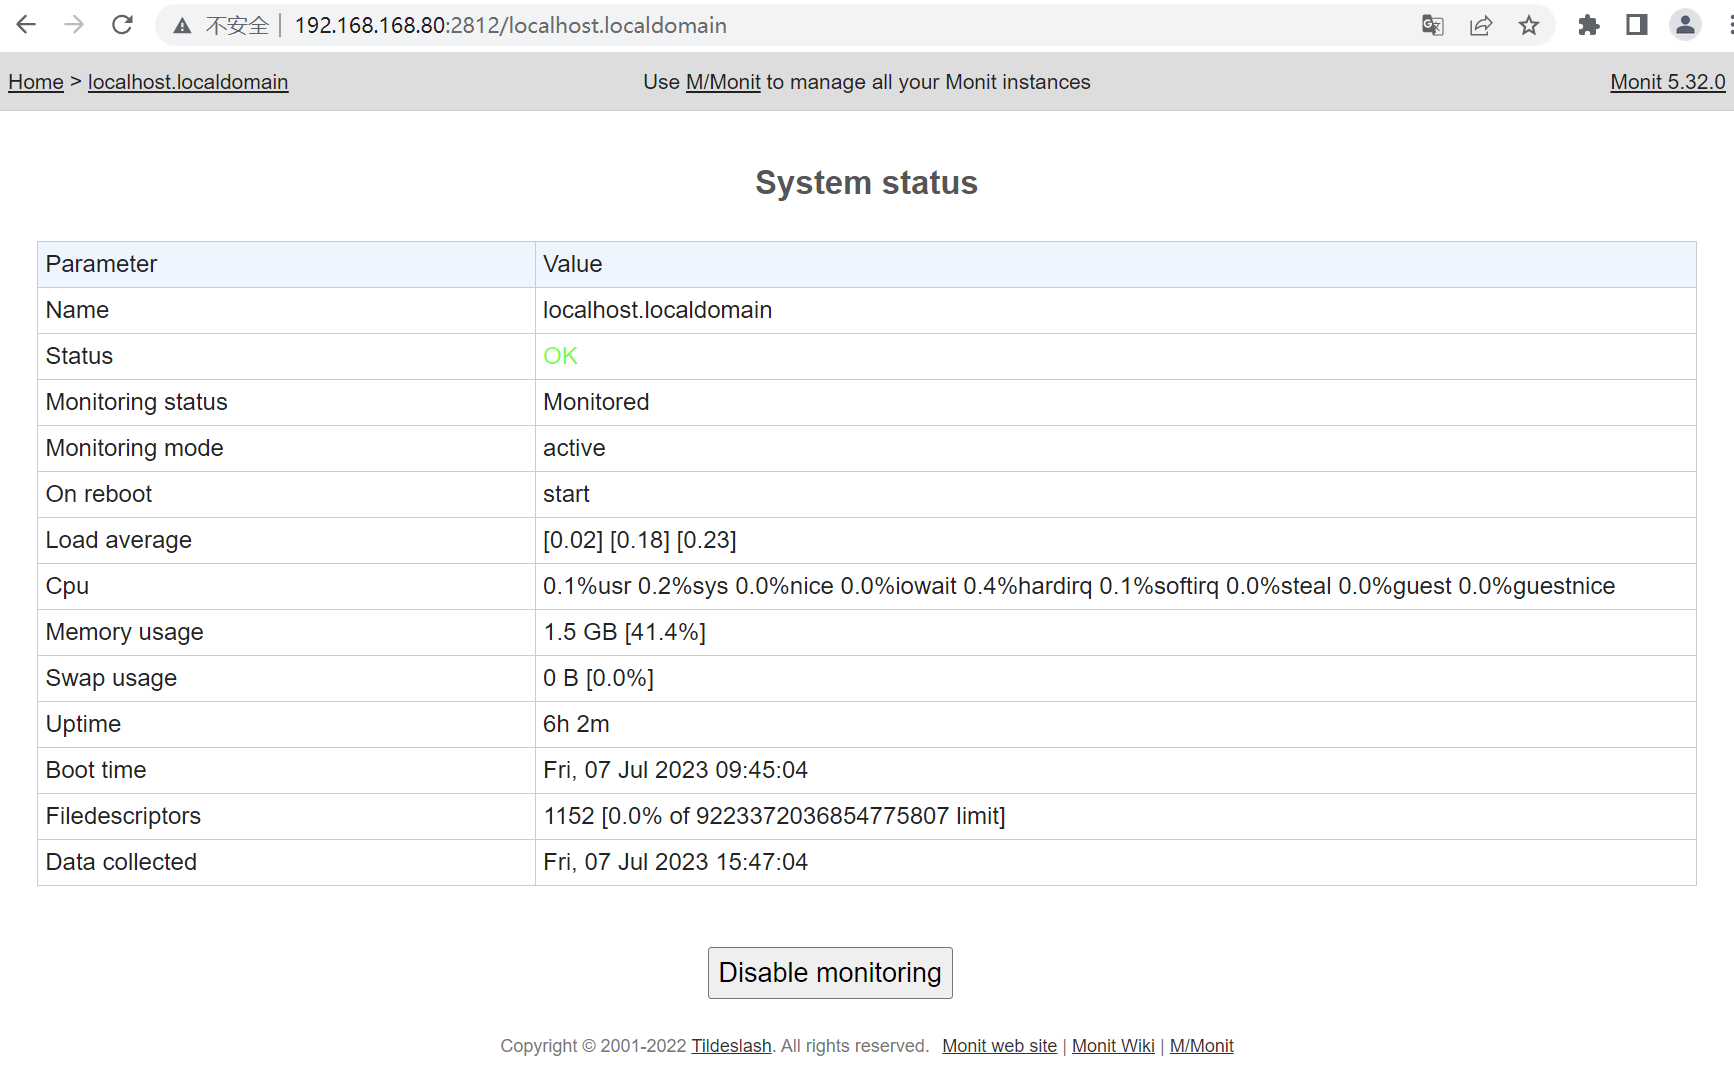Click the uptime value 6h 2m
The image size is (1734, 1082).
pyautogui.click(x=576, y=724)
